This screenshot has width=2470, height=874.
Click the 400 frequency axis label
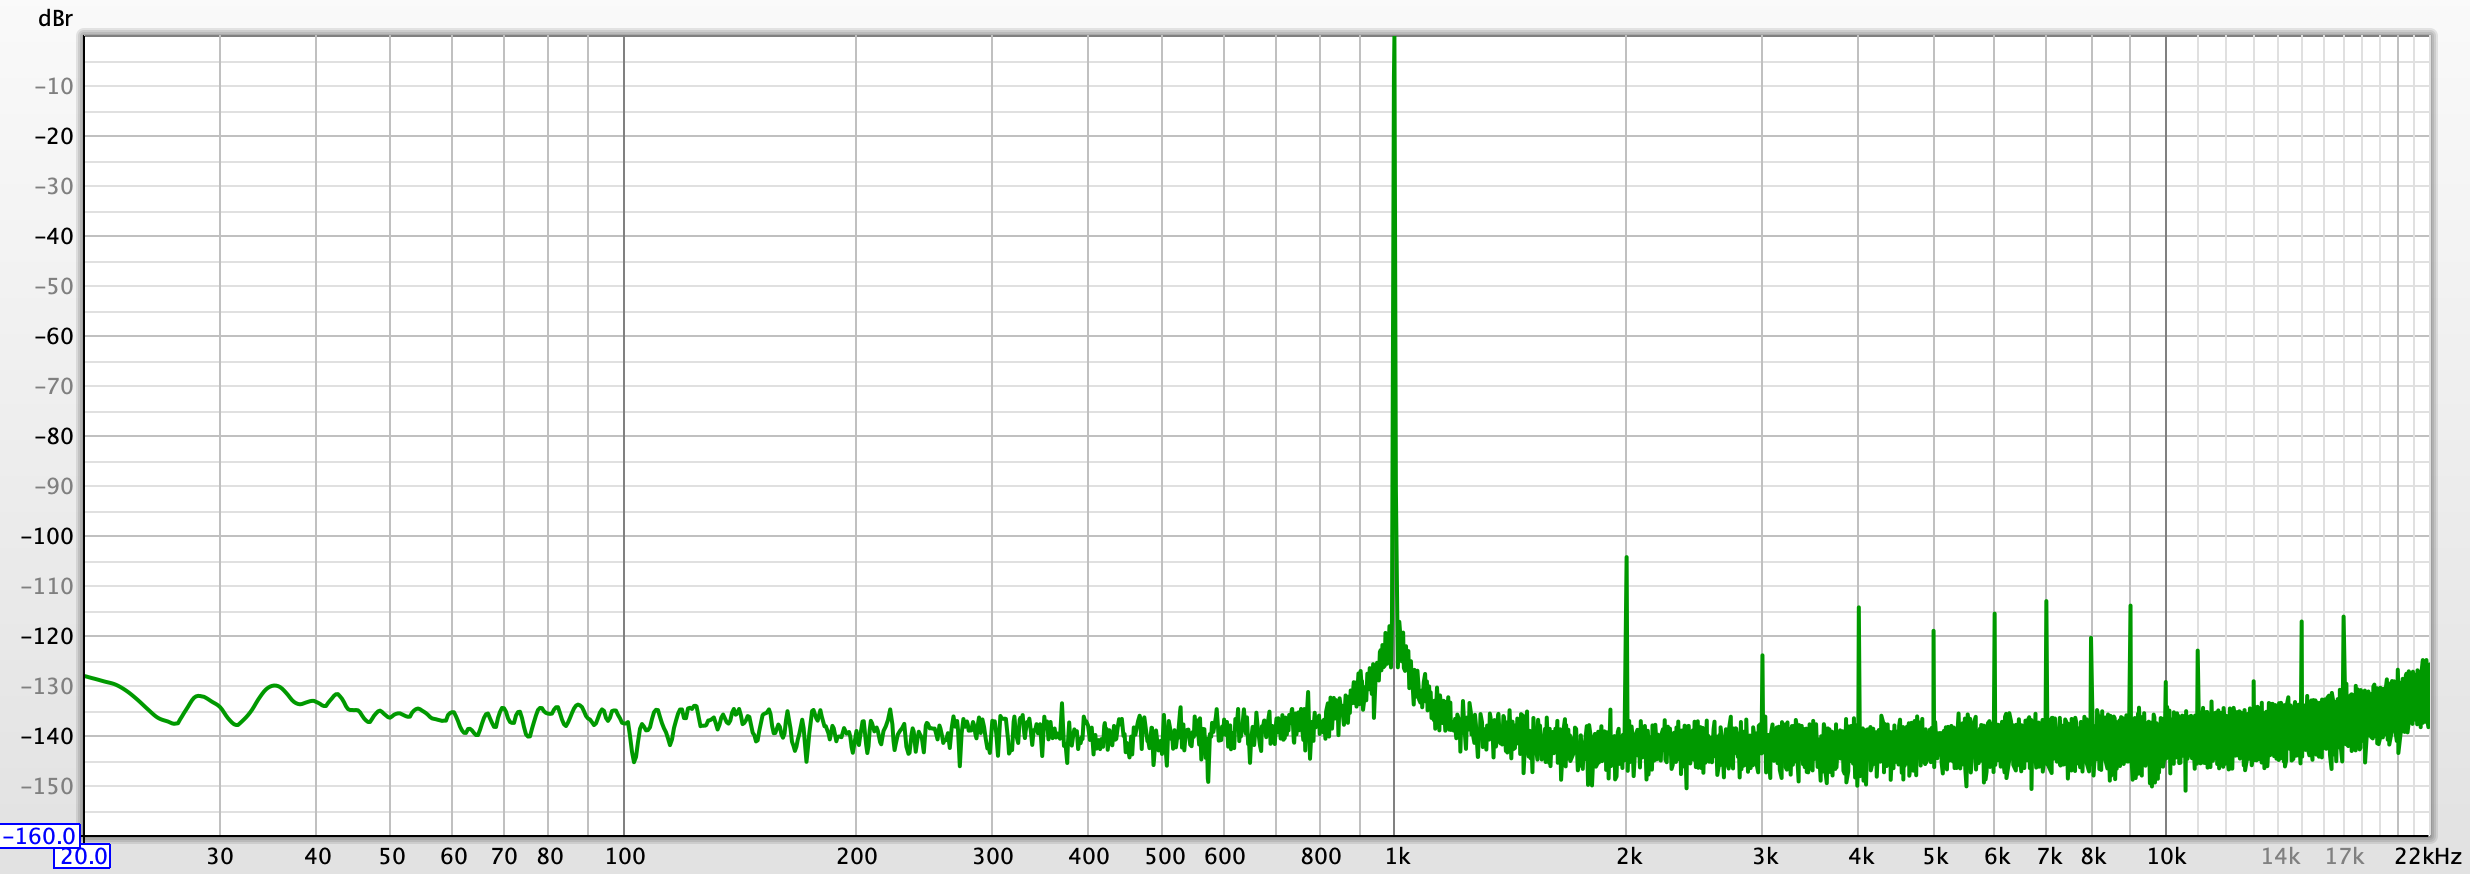coord(1089,857)
